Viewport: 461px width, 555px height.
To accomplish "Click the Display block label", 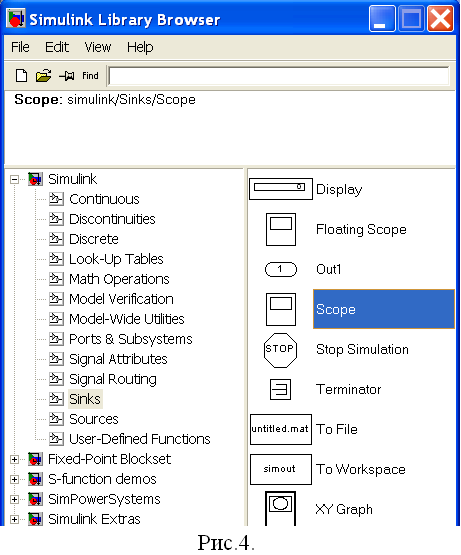I will 339,190.
